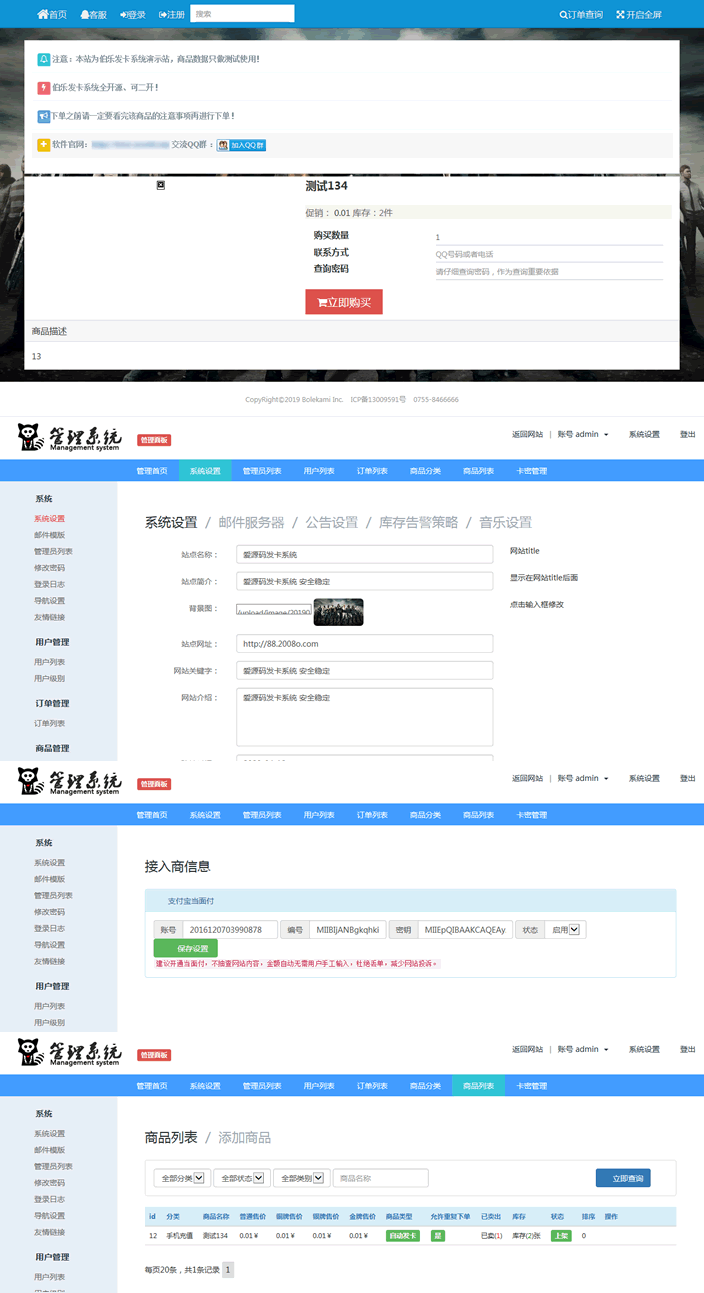Open the 全部分类 category dropdown
The image size is (704, 1293).
[183, 1178]
